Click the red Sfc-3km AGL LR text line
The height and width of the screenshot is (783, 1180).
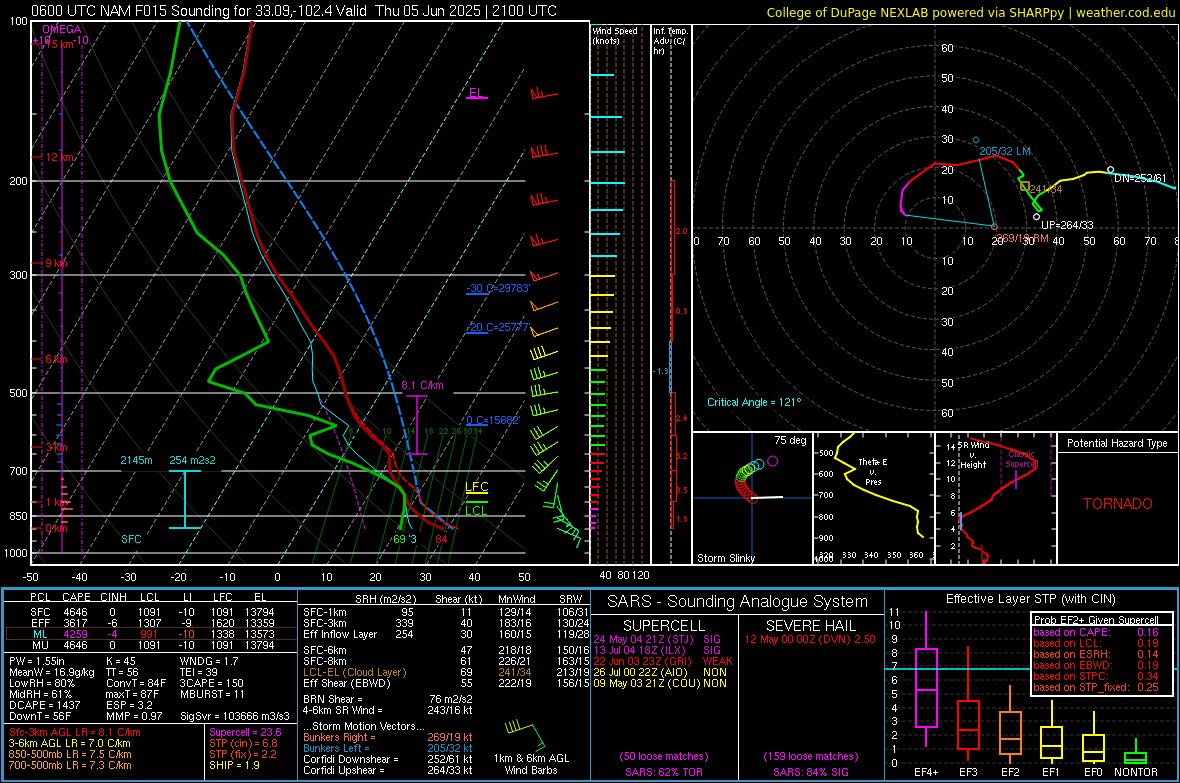(75, 732)
